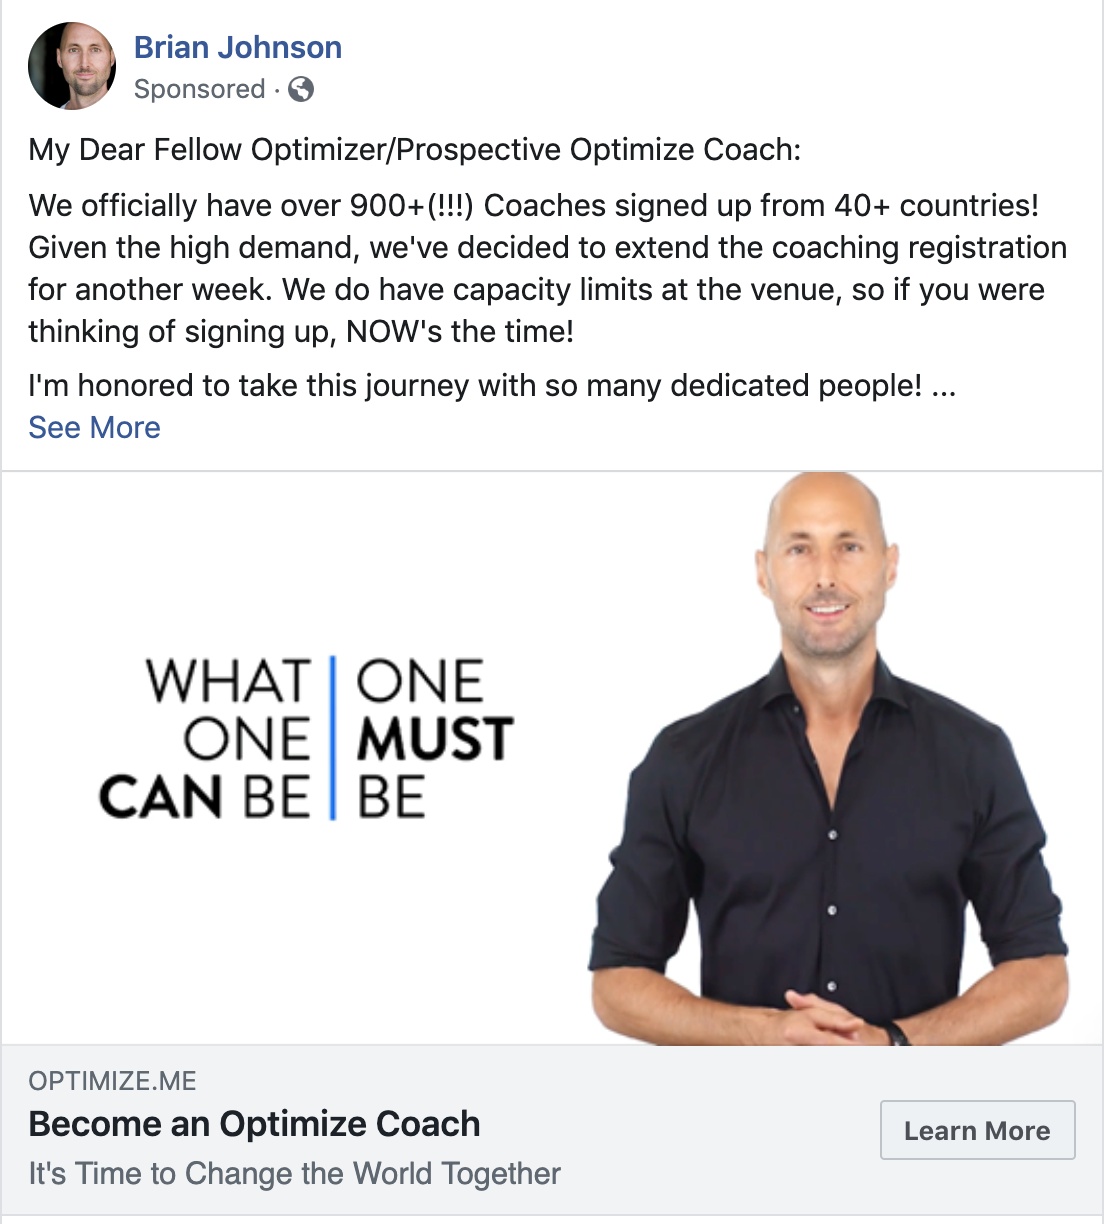Click the globe public audience icon
Screen dimensions: 1108x1224
point(301,89)
